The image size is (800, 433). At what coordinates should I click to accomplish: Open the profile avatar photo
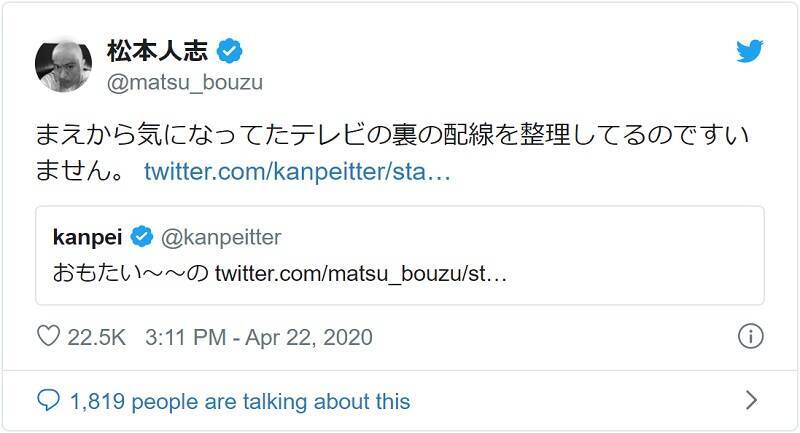click(x=64, y=66)
